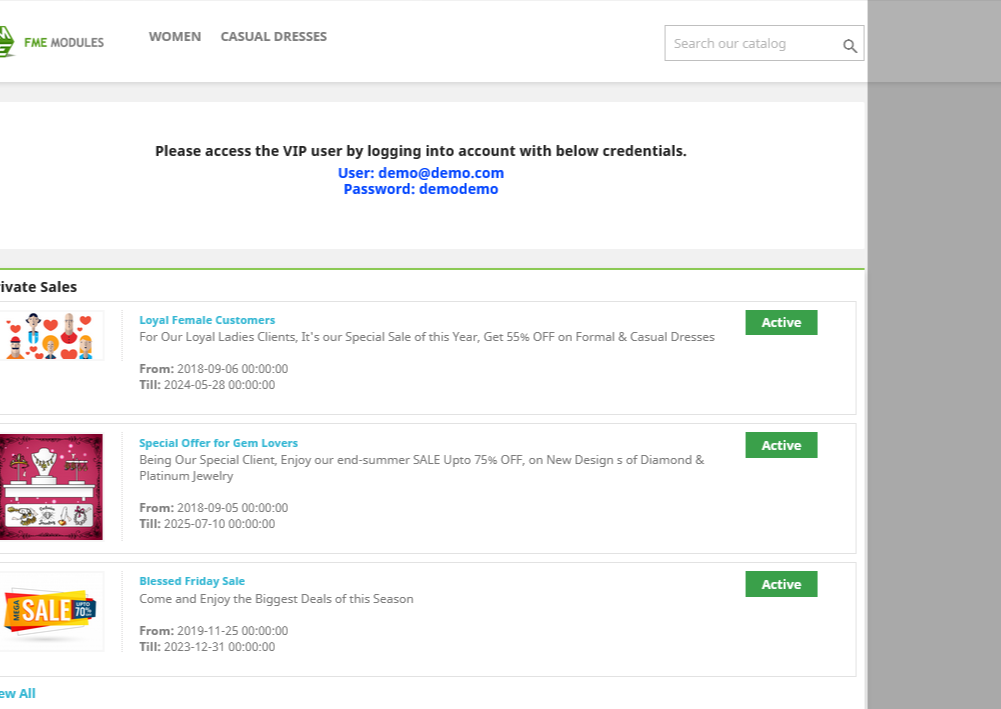The height and width of the screenshot is (709, 1001).
Task: Click the 55% OFF ladies sale description
Action: [x=427, y=337]
